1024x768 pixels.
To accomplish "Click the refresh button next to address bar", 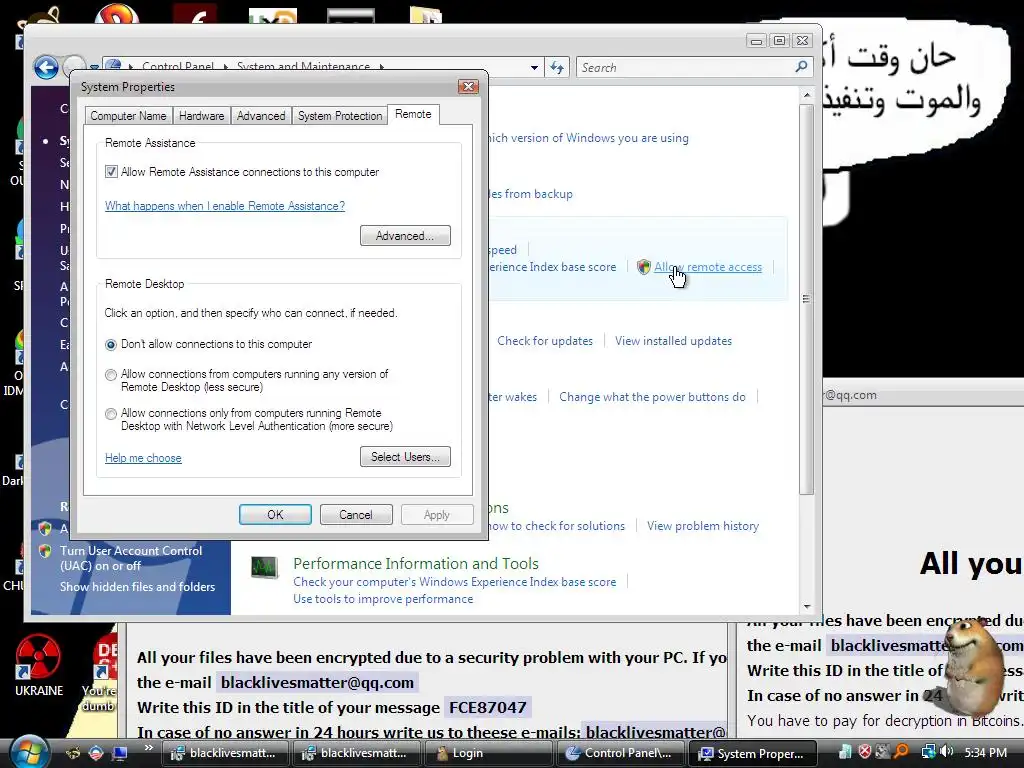I will (557, 67).
